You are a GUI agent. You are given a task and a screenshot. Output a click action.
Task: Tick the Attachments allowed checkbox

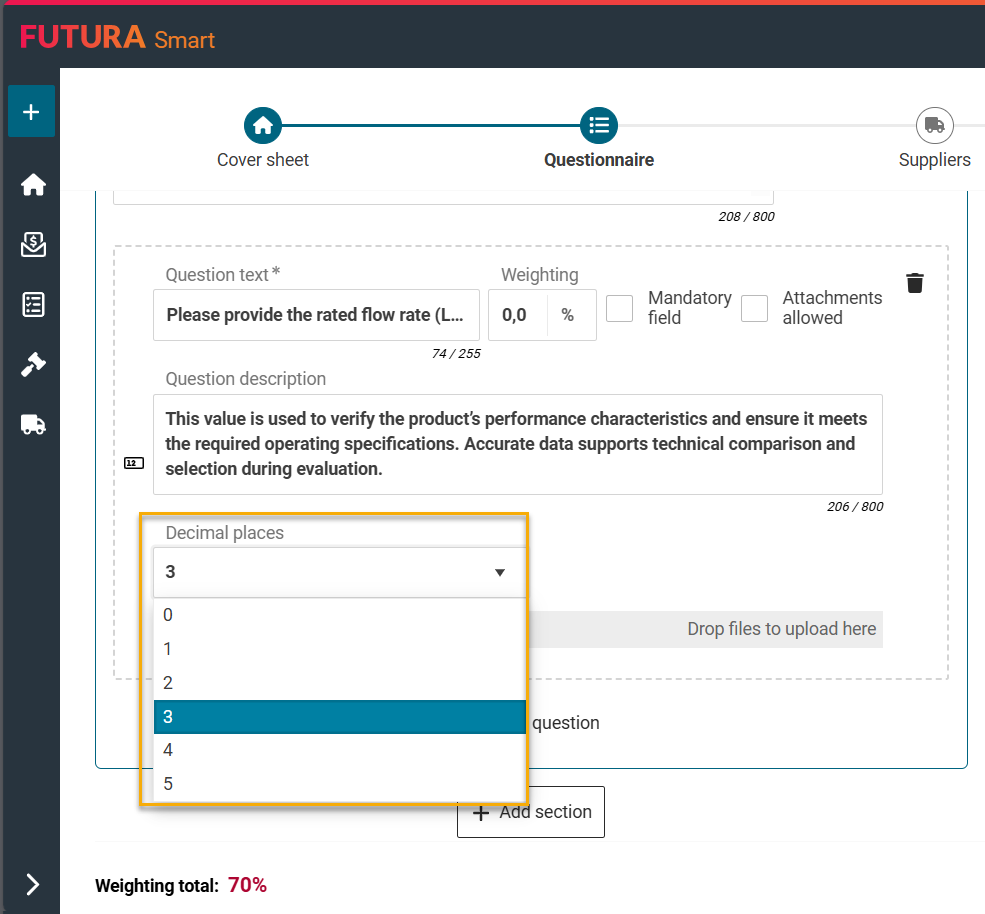tap(754, 308)
